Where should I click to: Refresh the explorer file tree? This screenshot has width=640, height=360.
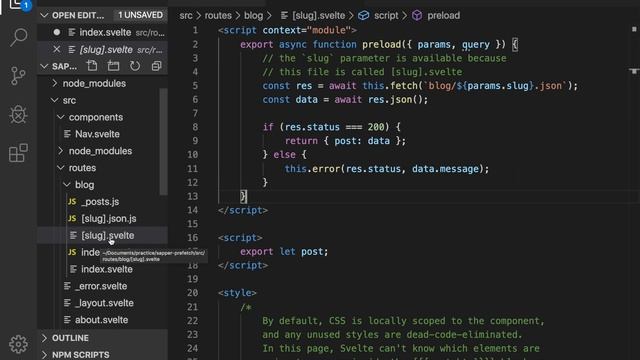(x=135, y=66)
